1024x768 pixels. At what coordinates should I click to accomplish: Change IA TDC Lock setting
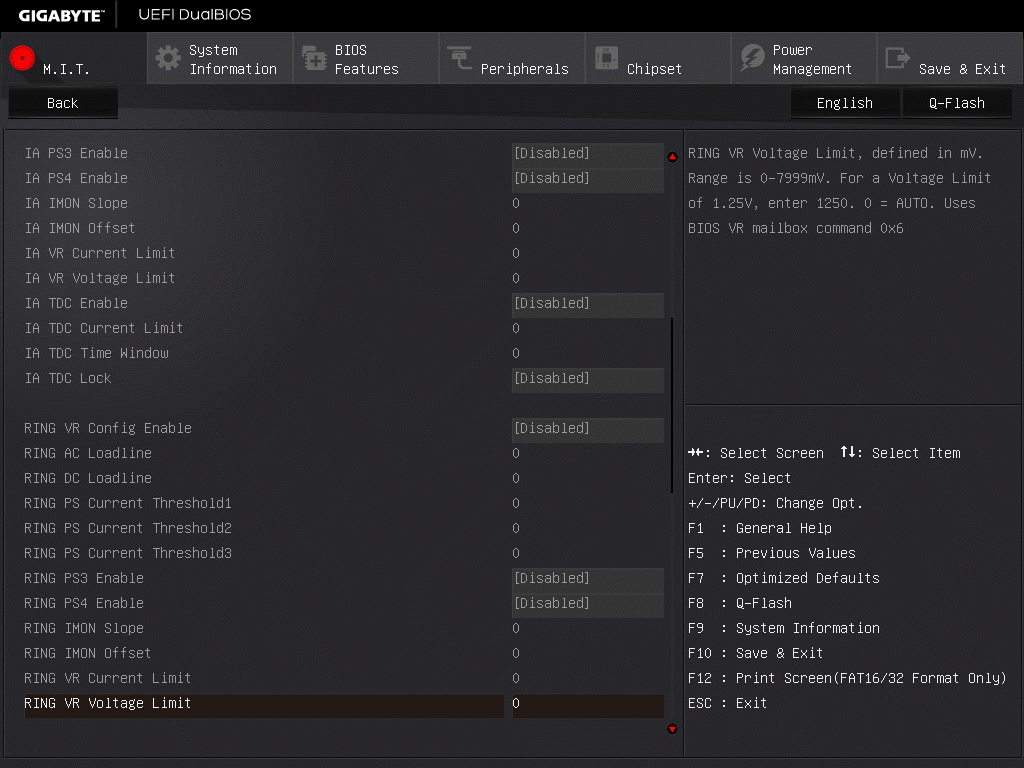pyautogui.click(x=588, y=379)
